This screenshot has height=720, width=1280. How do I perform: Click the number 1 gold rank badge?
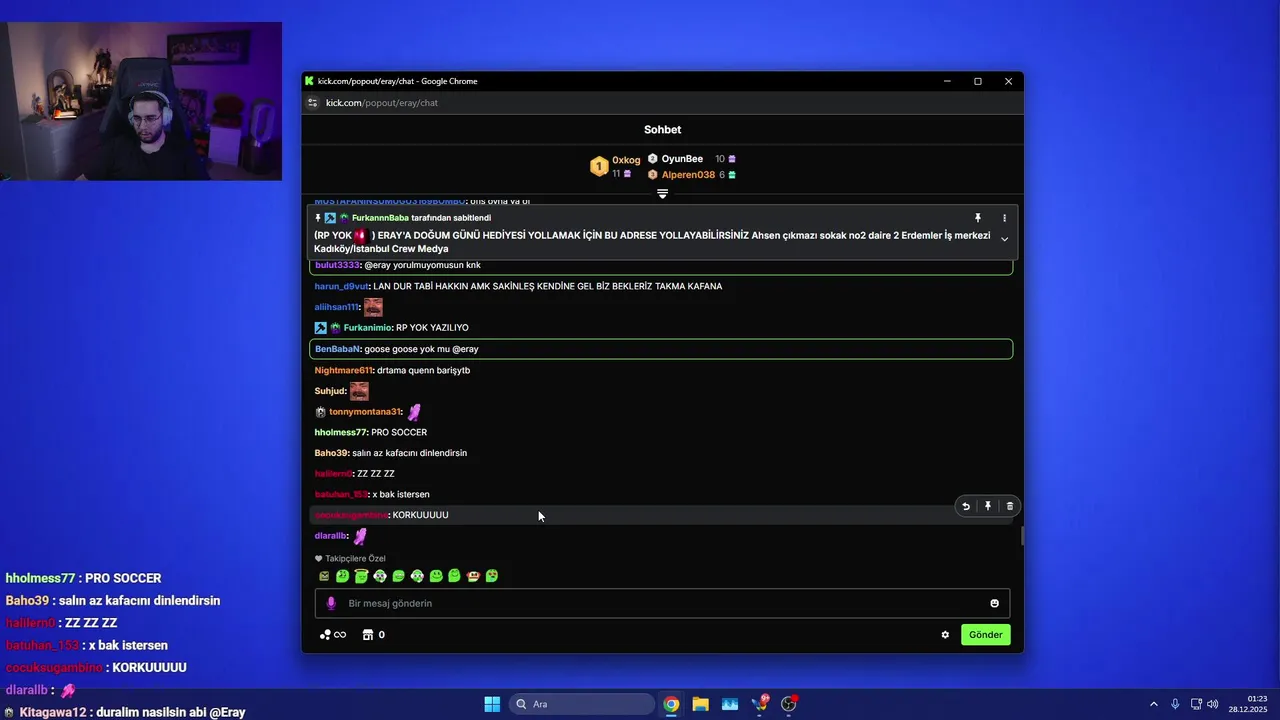pyautogui.click(x=599, y=167)
